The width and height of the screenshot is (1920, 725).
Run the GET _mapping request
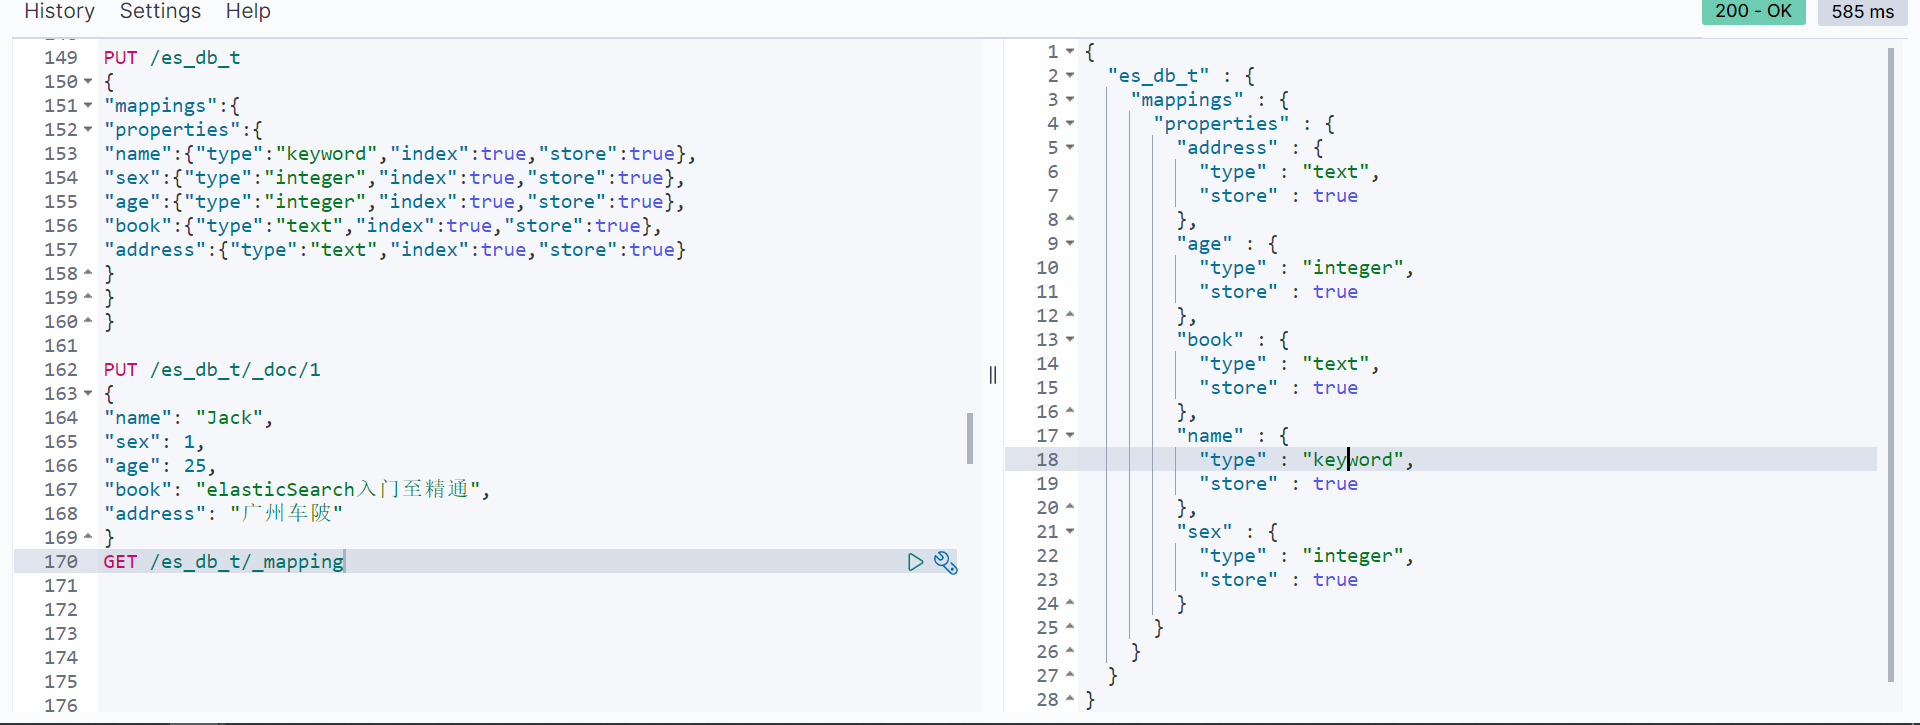pyautogui.click(x=915, y=562)
